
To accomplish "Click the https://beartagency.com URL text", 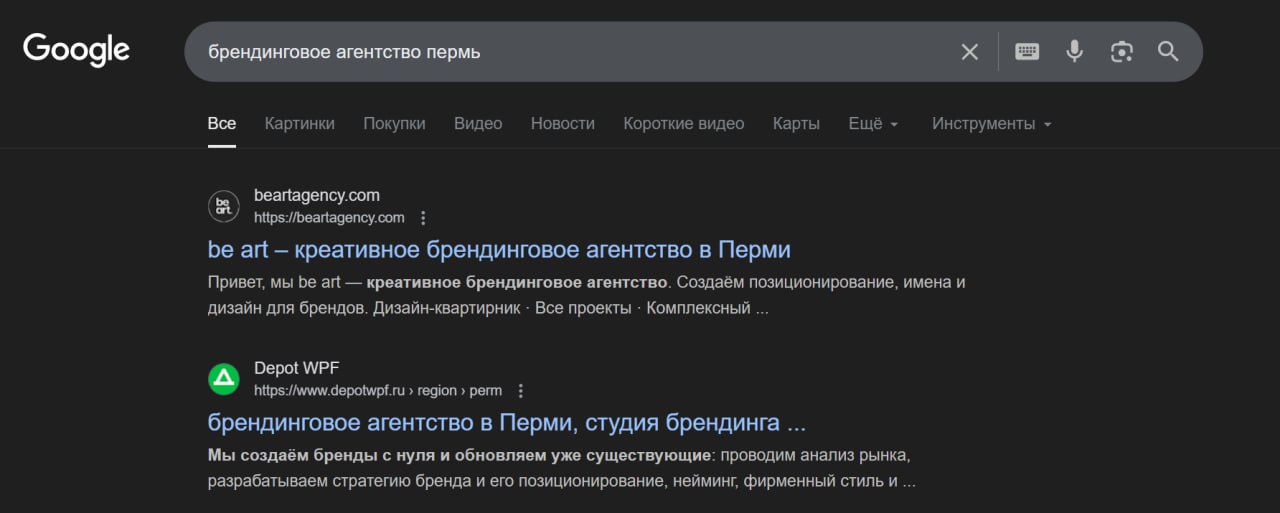I will tap(329, 218).
